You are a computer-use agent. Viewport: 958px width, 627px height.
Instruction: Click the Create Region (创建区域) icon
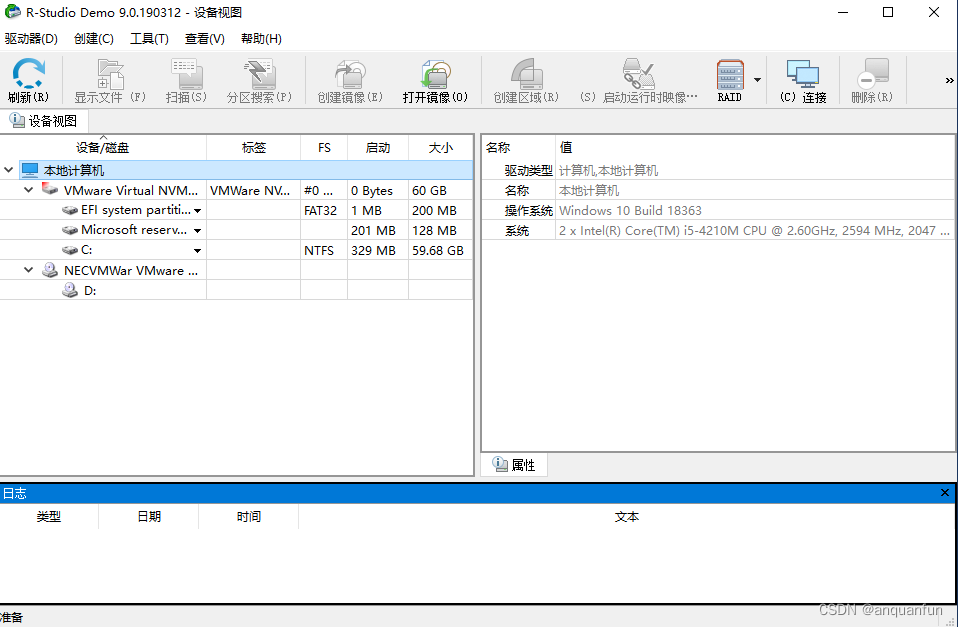pyautogui.click(x=527, y=75)
